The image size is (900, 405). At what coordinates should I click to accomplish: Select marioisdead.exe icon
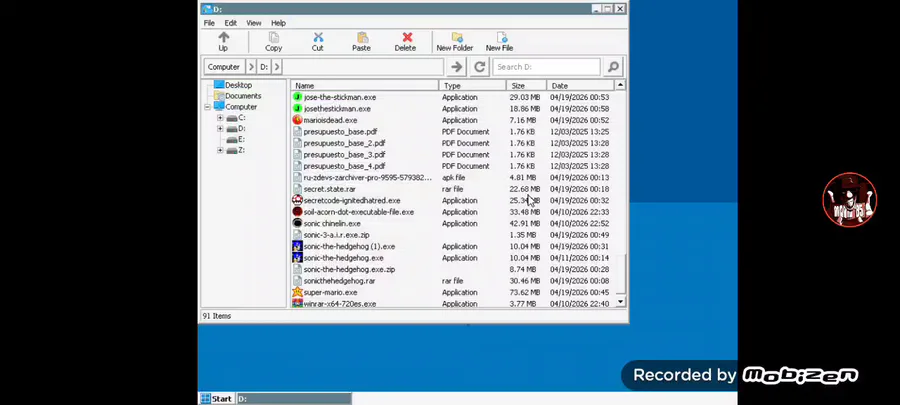pos(297,120)
